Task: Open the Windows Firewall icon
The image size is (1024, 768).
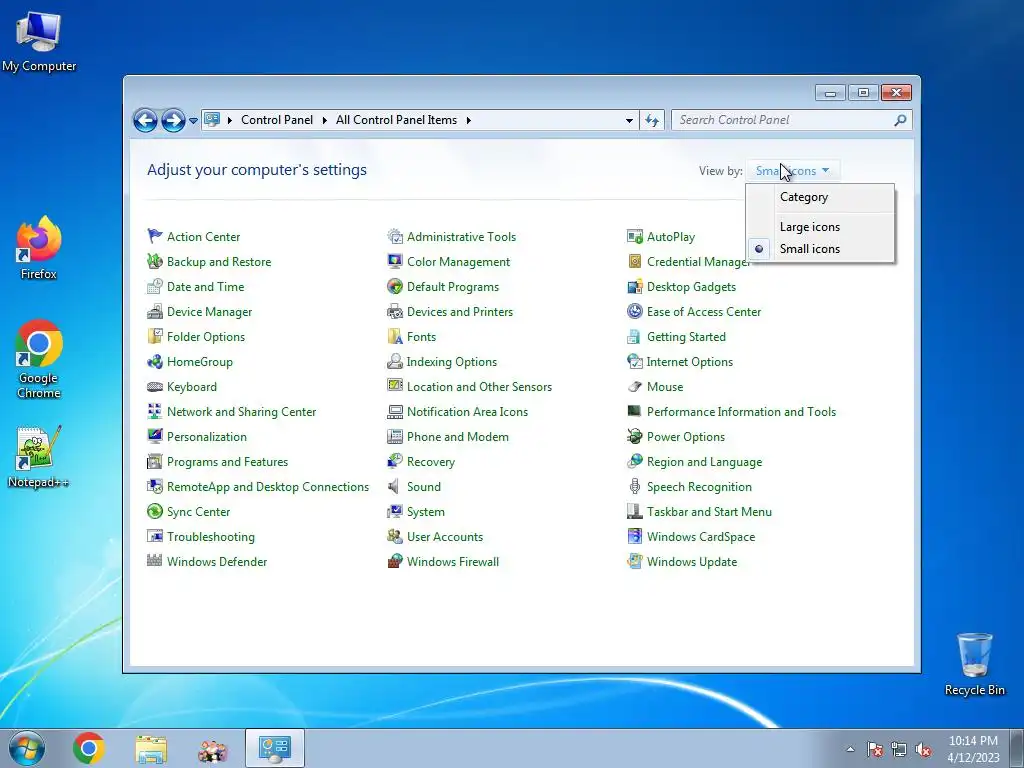Action: coord(394,562)
